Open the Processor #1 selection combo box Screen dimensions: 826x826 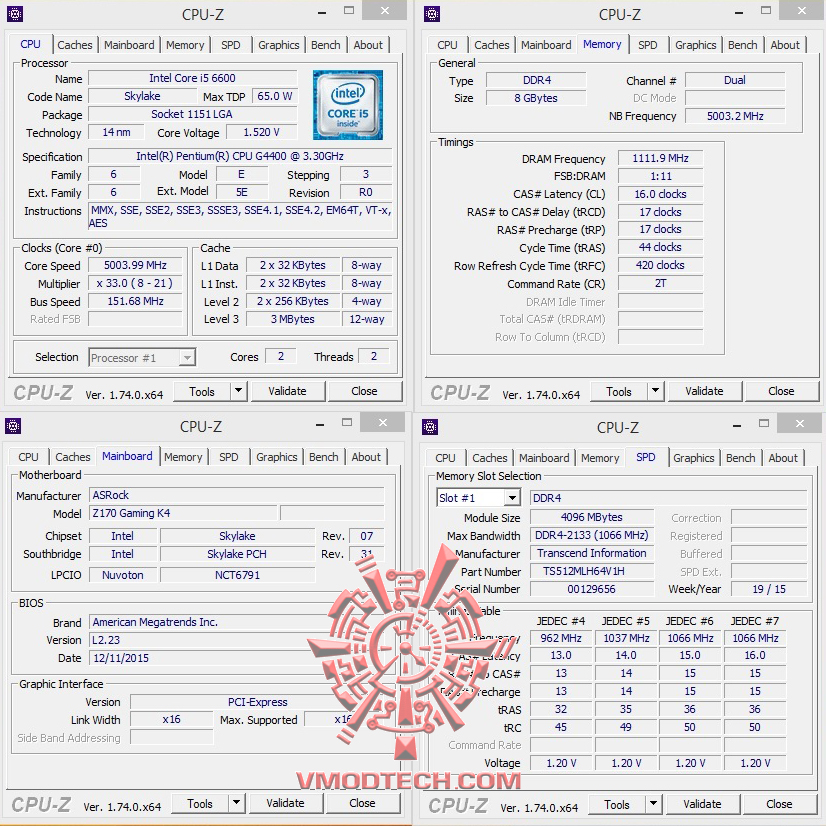click(142, 358)
